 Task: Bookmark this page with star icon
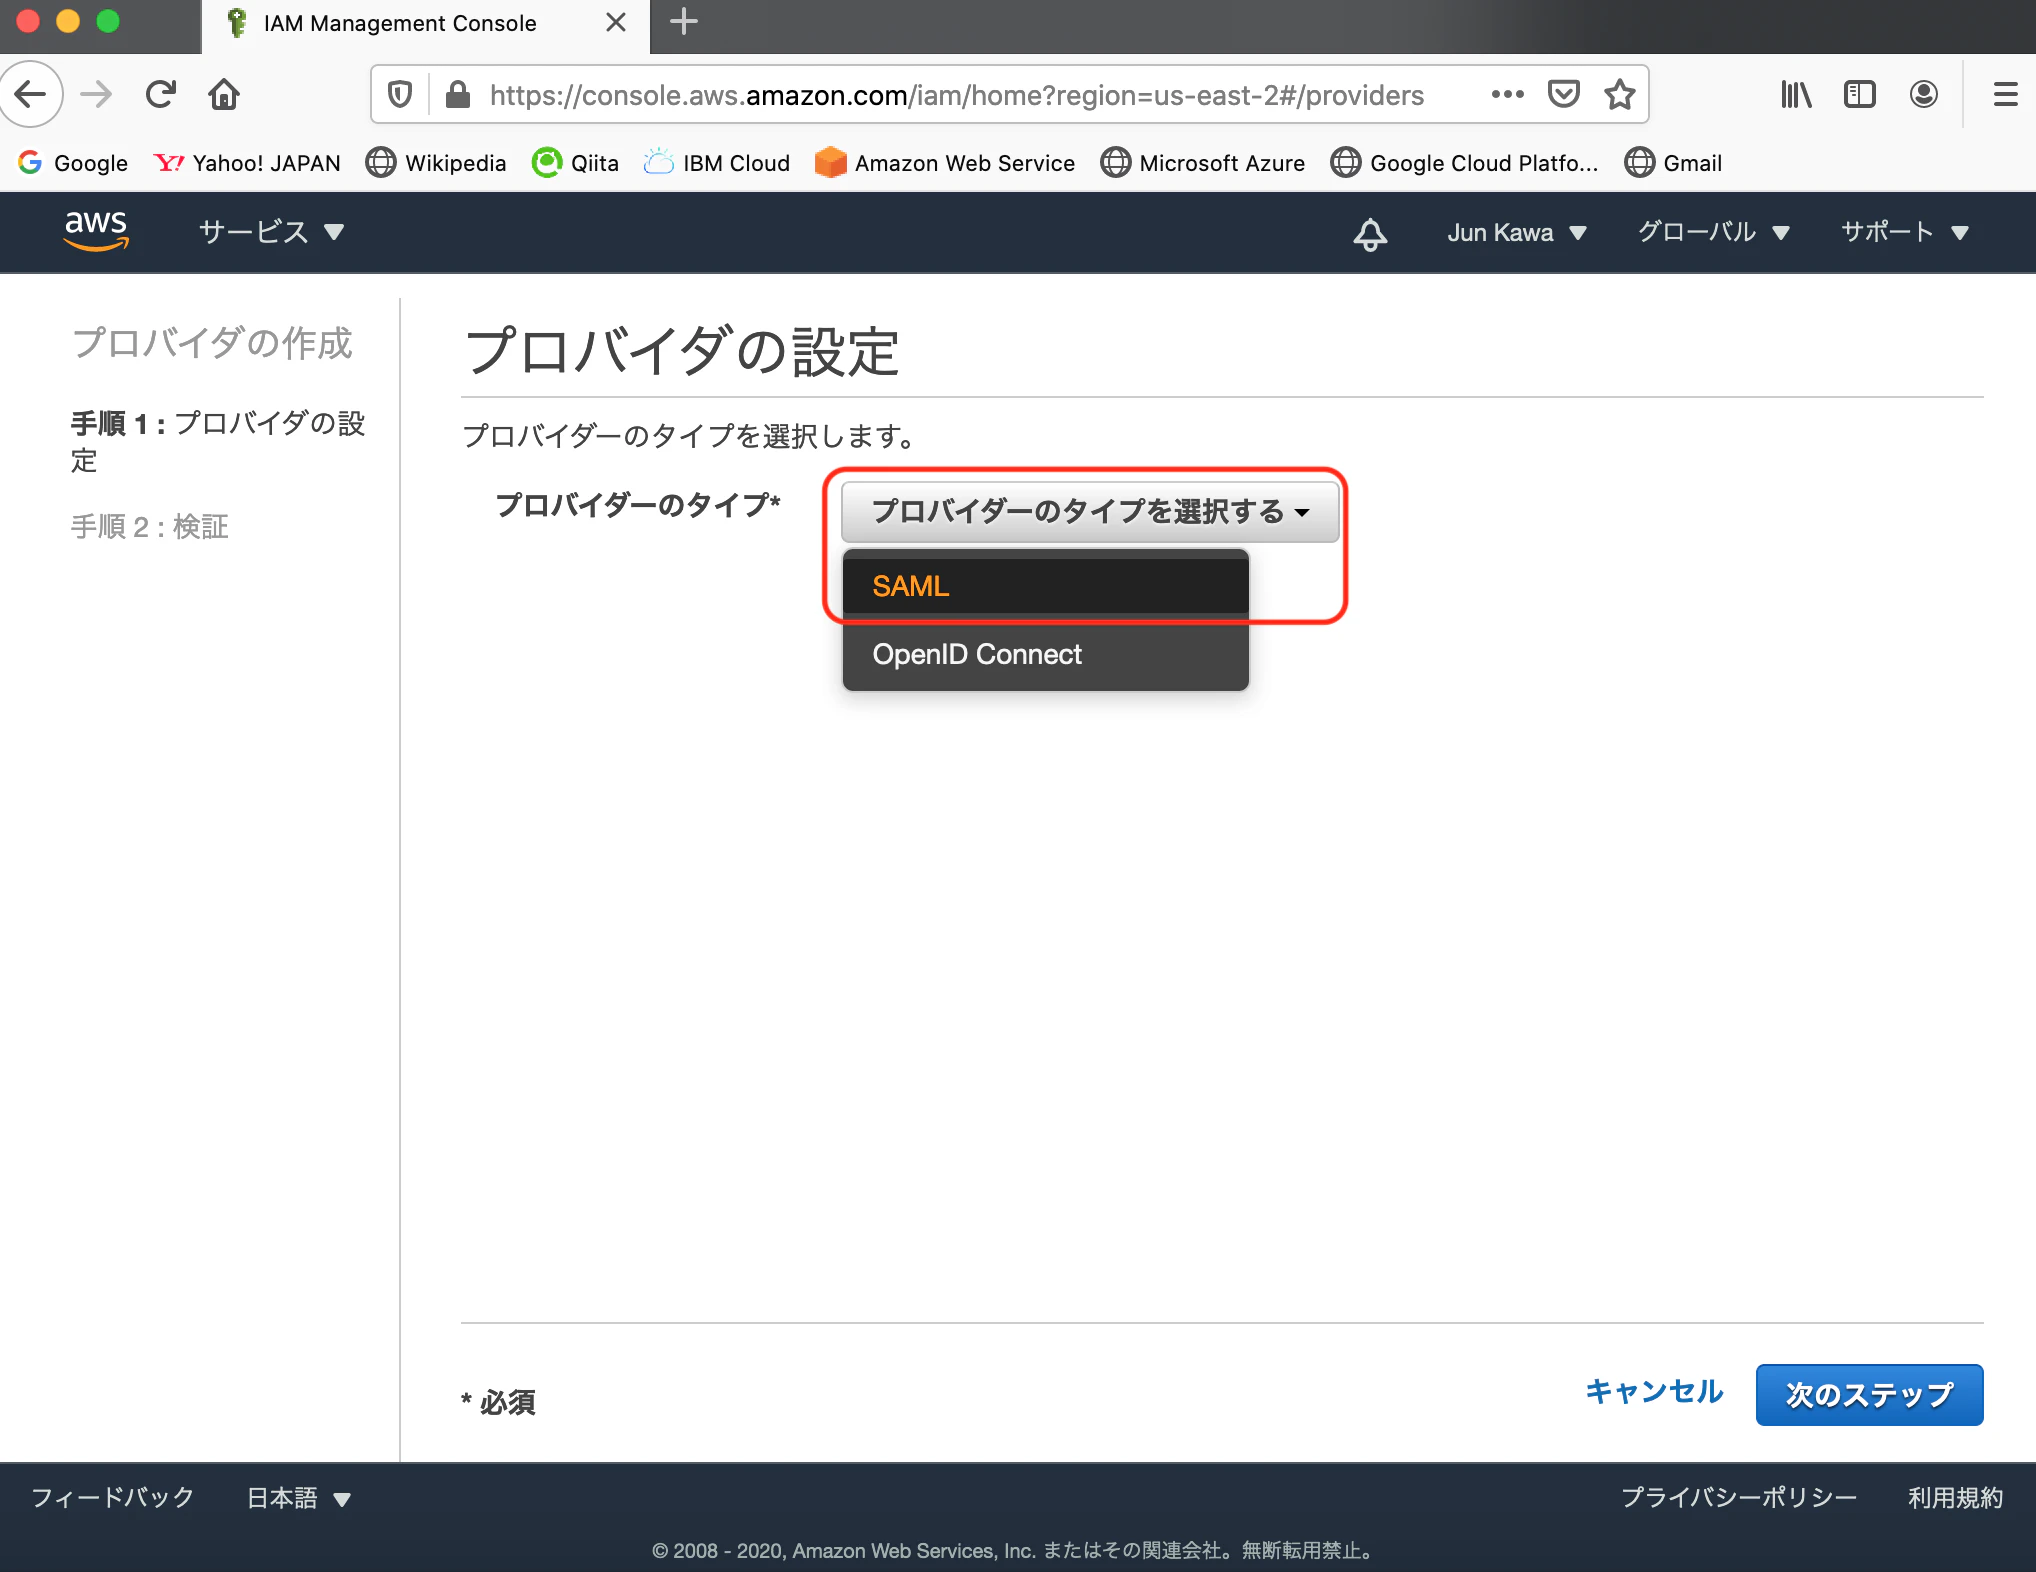[1619, 95]
